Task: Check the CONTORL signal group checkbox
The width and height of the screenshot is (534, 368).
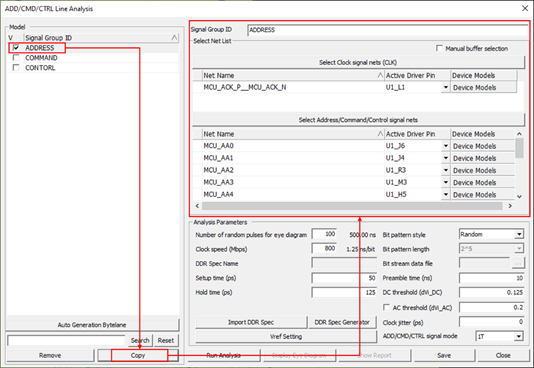Action: point(16,67)
